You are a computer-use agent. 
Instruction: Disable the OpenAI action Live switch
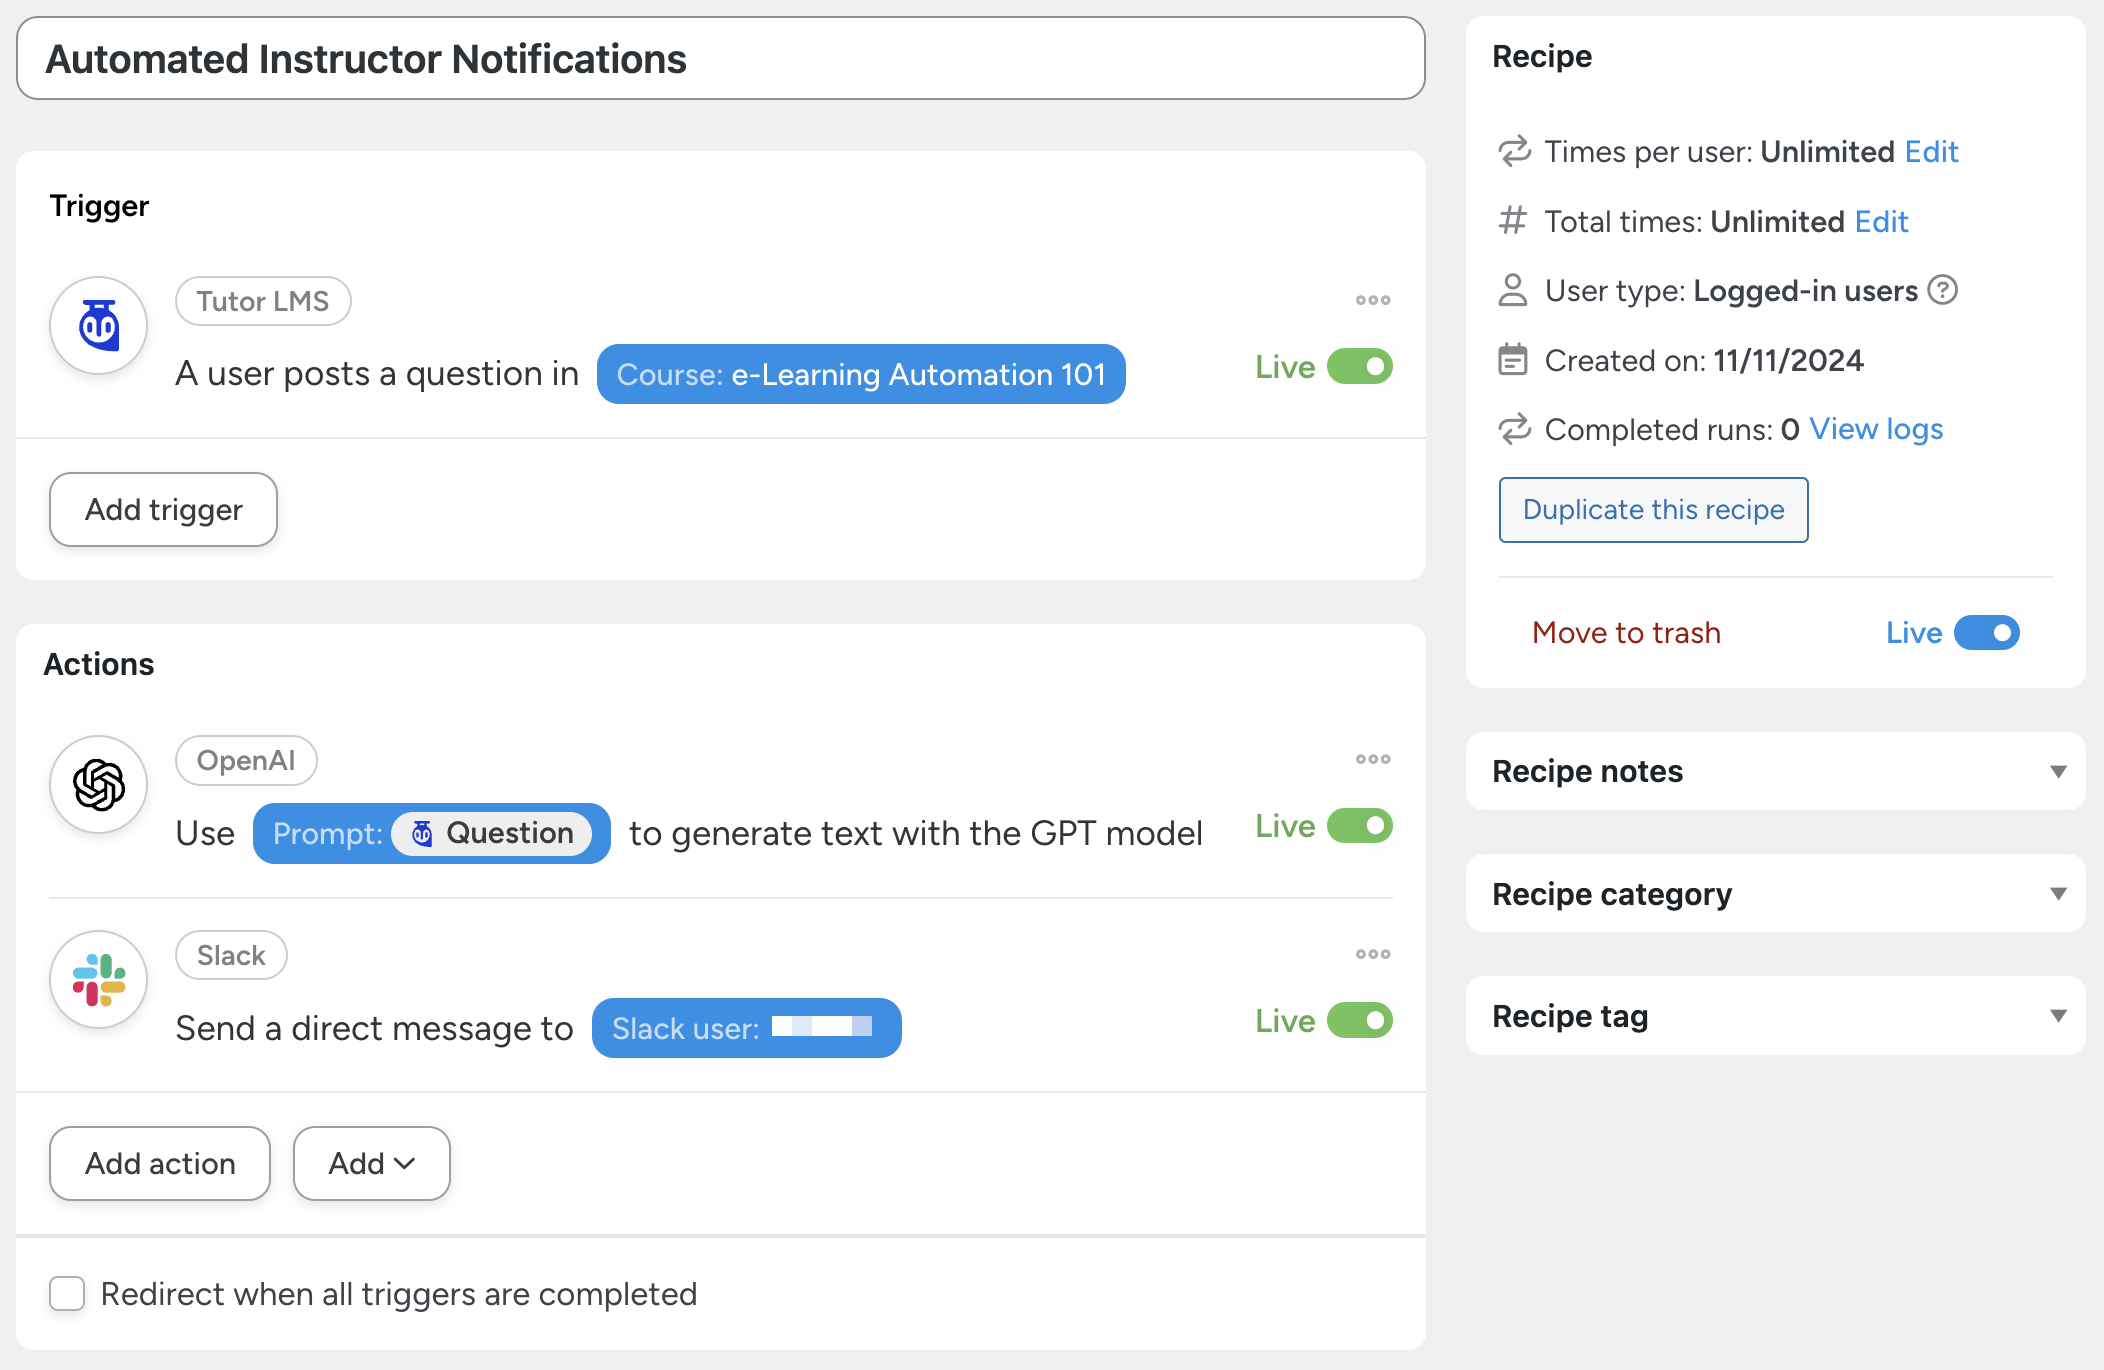[x=1359, y=826]
